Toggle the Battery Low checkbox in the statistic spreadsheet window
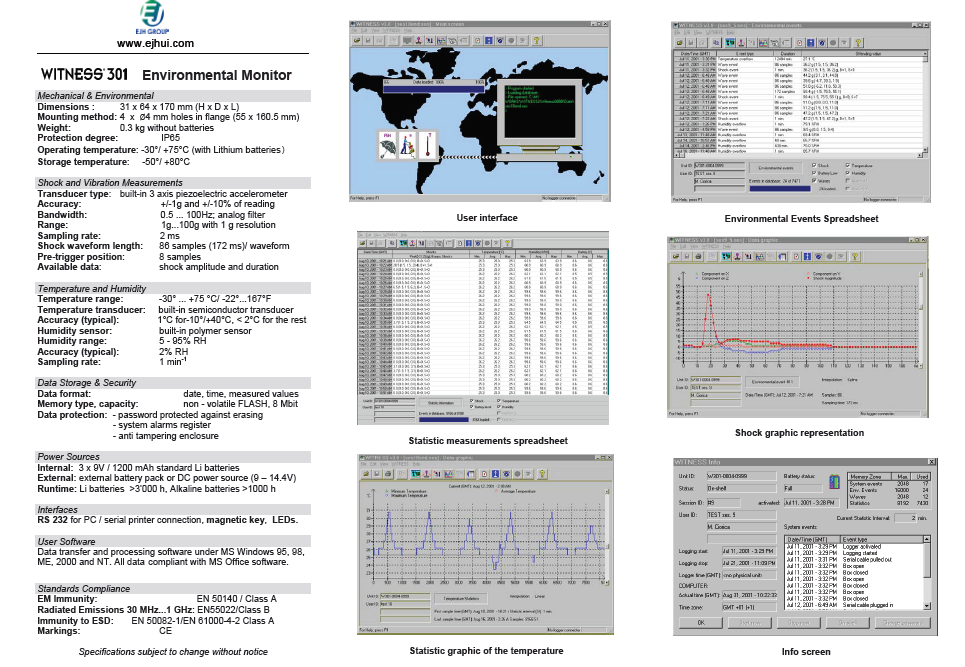965x667 pixels. pyautogui.click(x=472, y=407)
